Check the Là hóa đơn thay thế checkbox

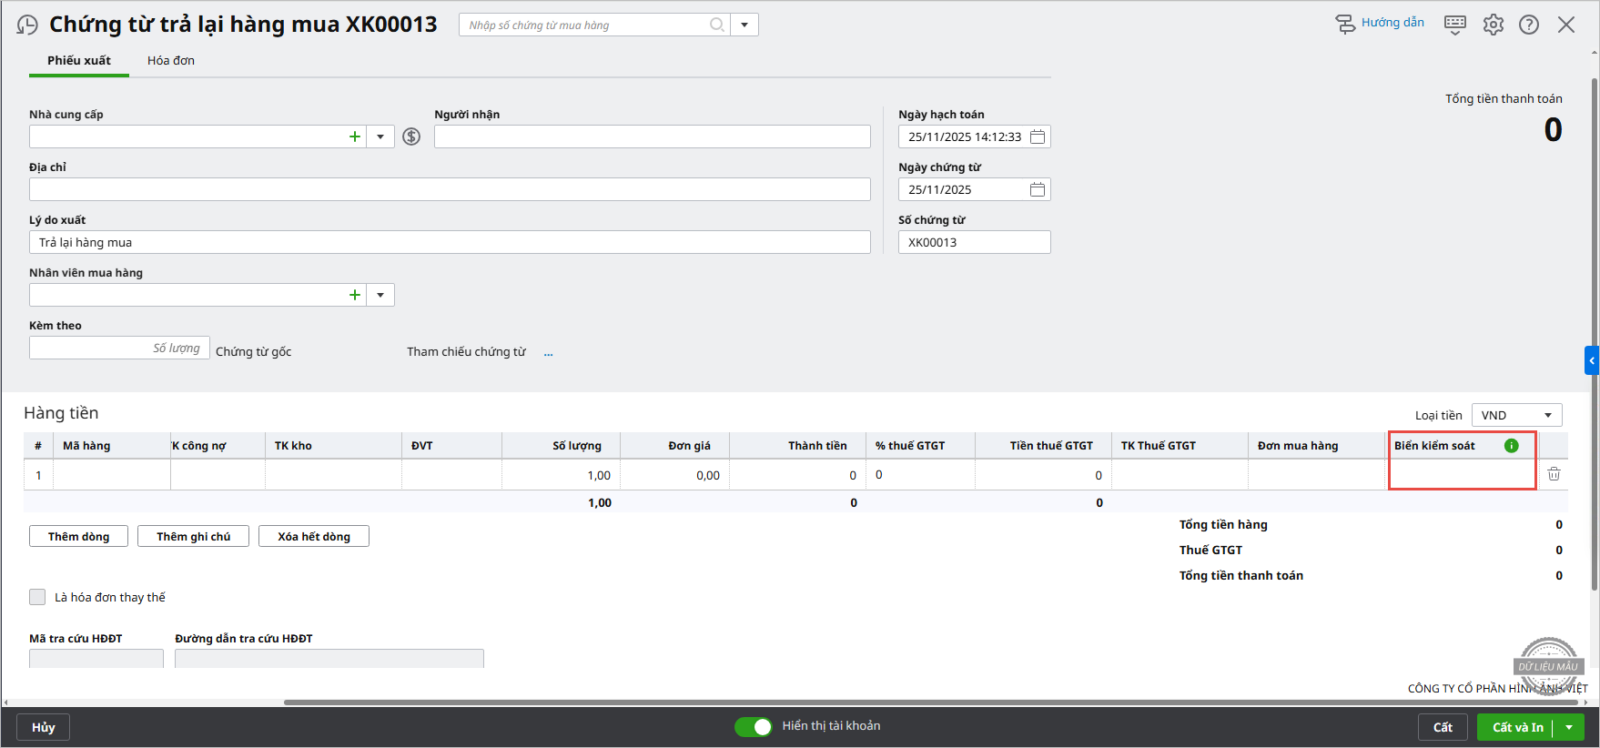(x=38, y=597)
